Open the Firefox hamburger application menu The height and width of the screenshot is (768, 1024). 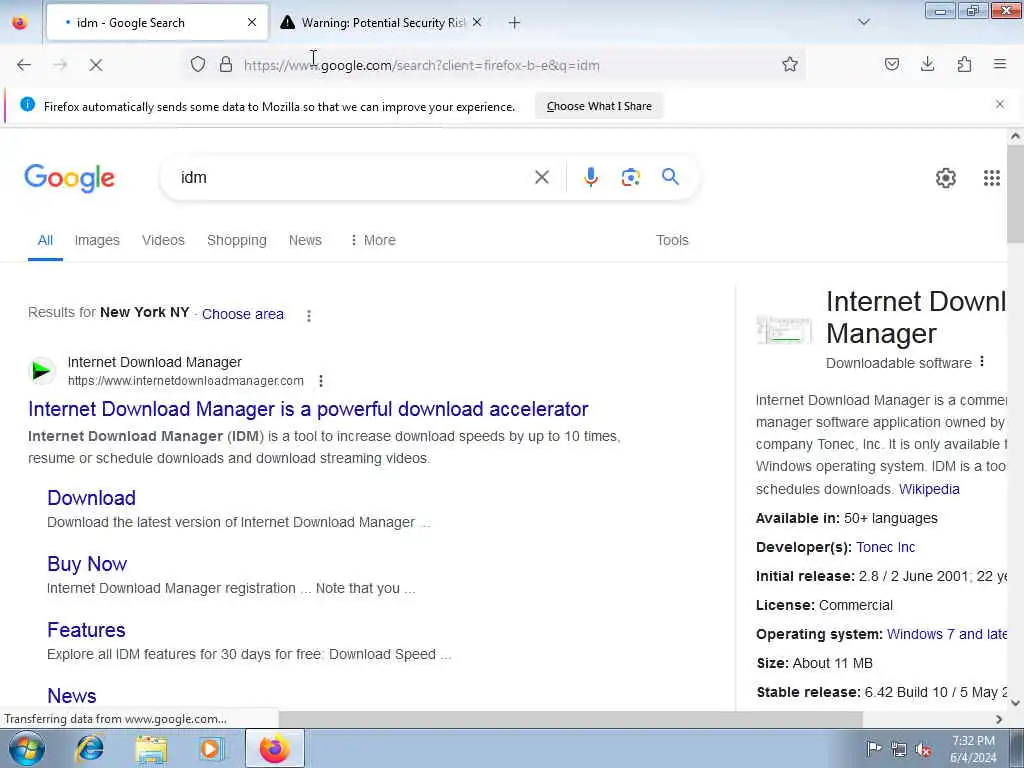pyautogui.click(x=1000, y=64)
